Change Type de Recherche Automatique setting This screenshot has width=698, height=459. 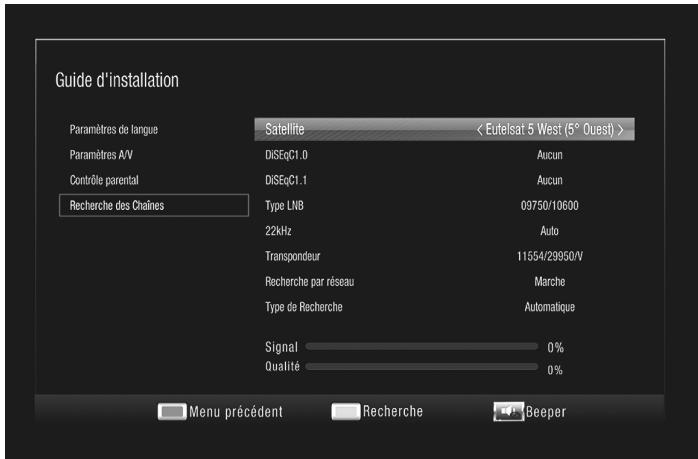(549, 307)
